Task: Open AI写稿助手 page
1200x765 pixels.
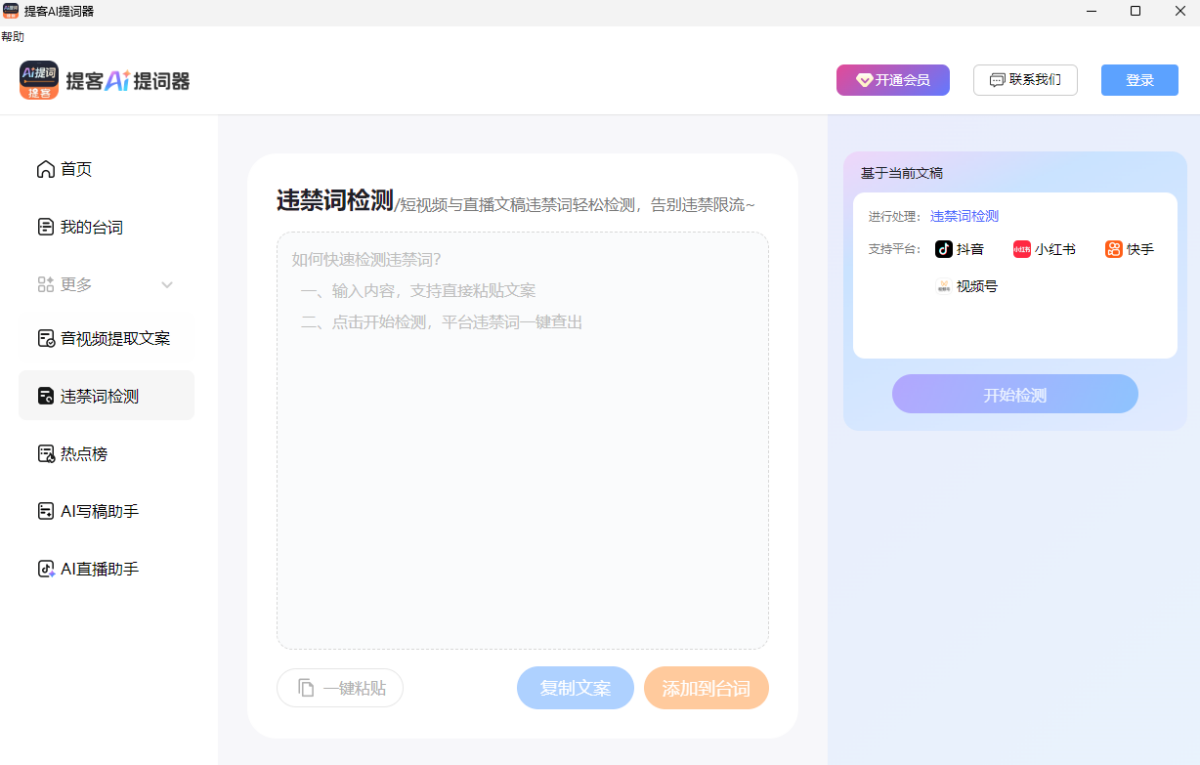Action: tap(107, 511)
